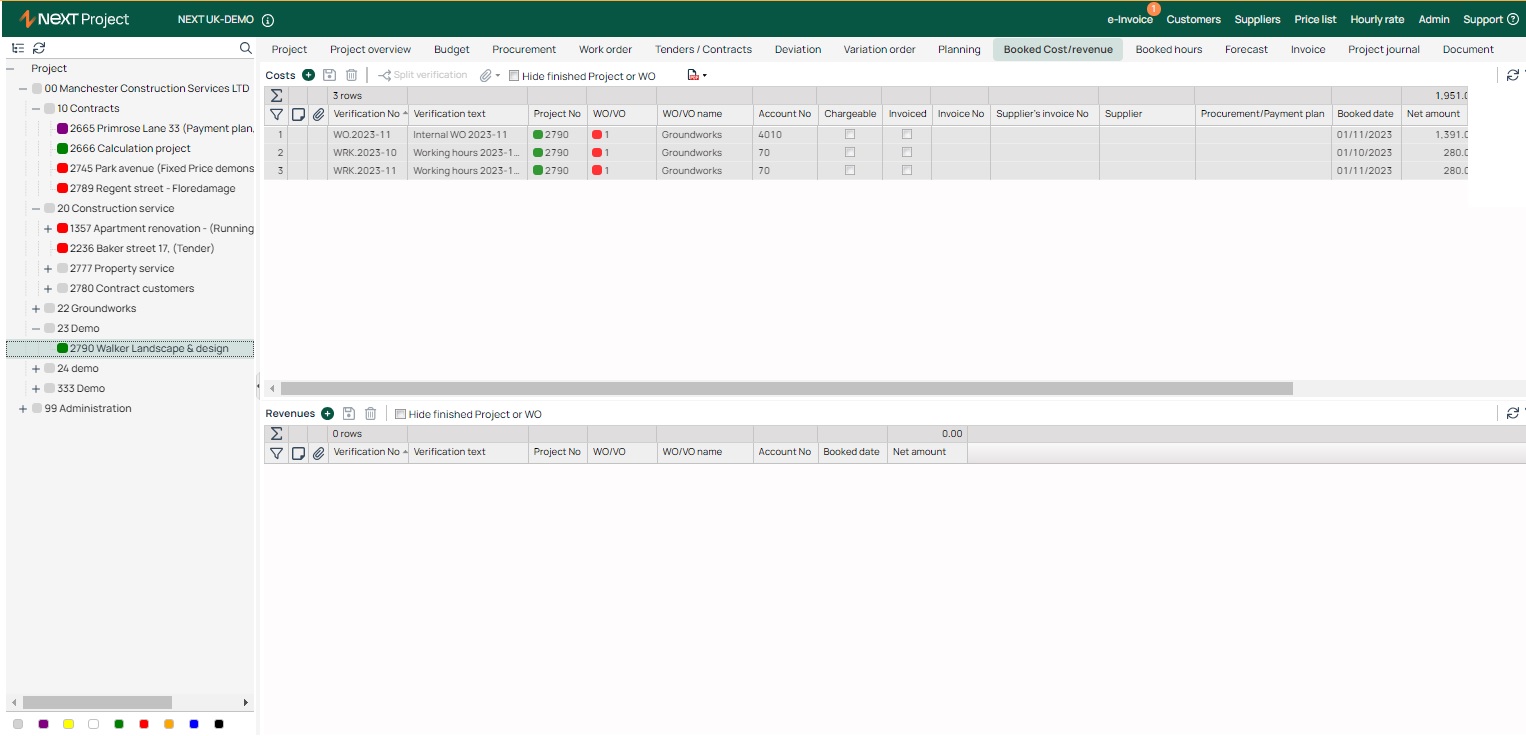Click the search magnifier in project tree
Image resolution: width=1526 pixels, height=736 pixels.
click(x=246, y=48)
